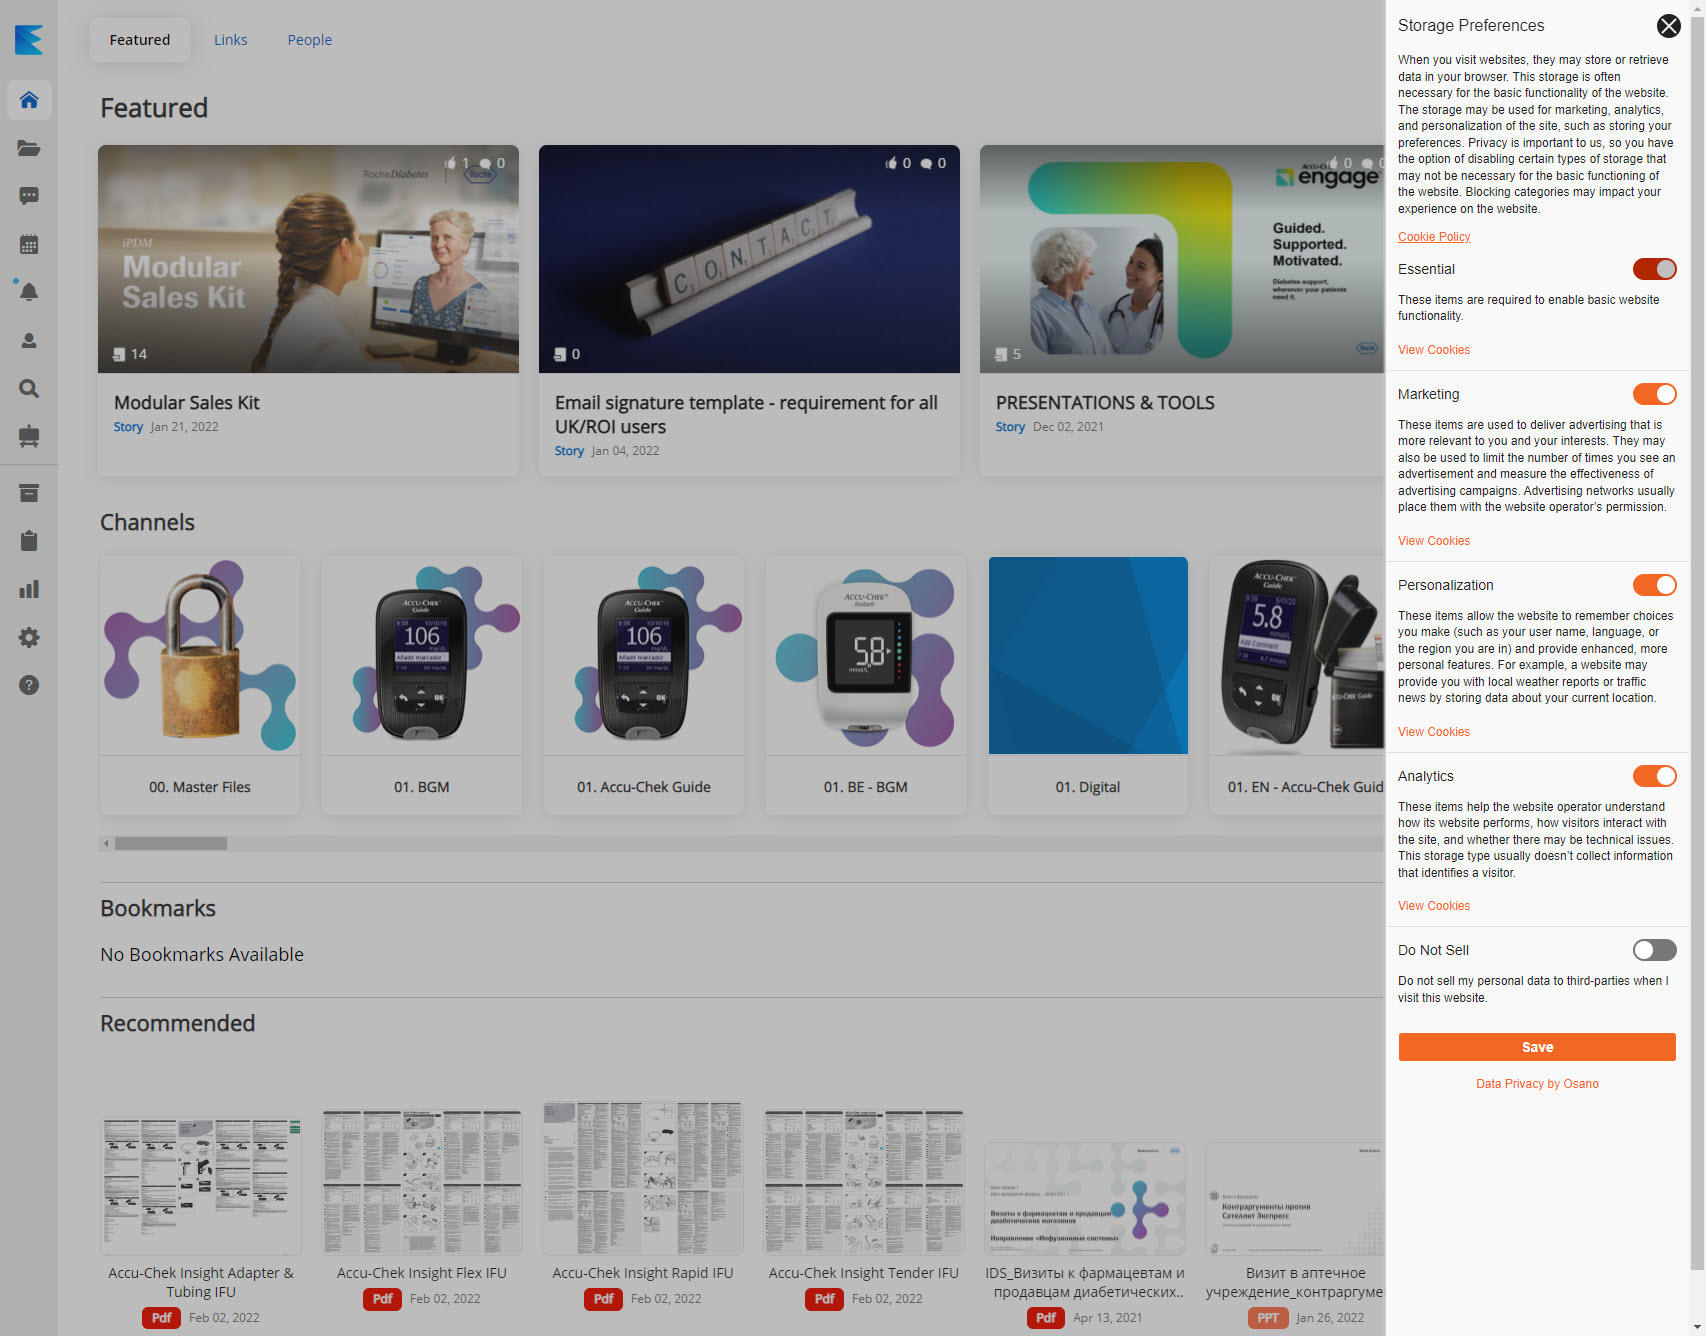Expand View Cookies under Analytics
1706x1336 pixels.
pyautogui.click(x=1434, y=906)
